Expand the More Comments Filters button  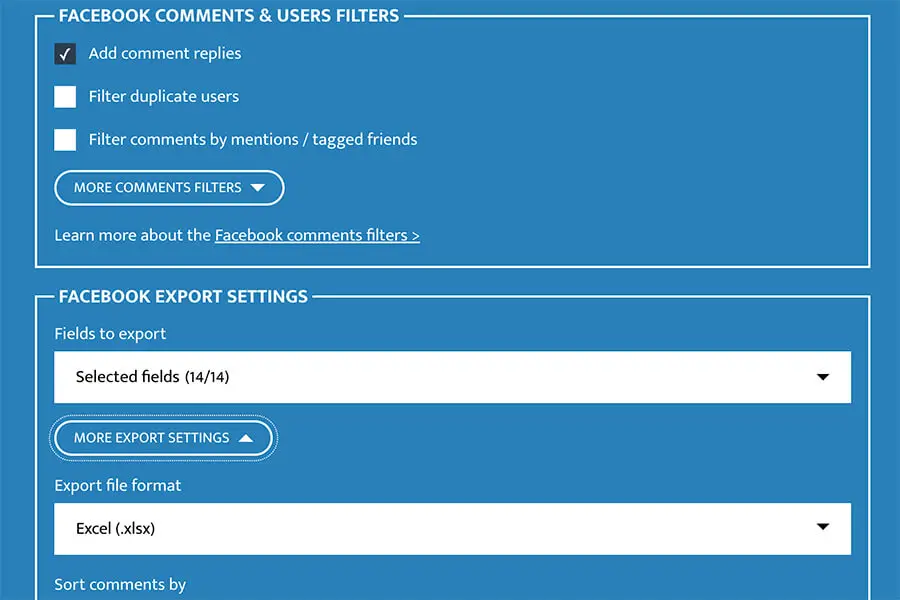pyautogui.click(x=169, y=188)
